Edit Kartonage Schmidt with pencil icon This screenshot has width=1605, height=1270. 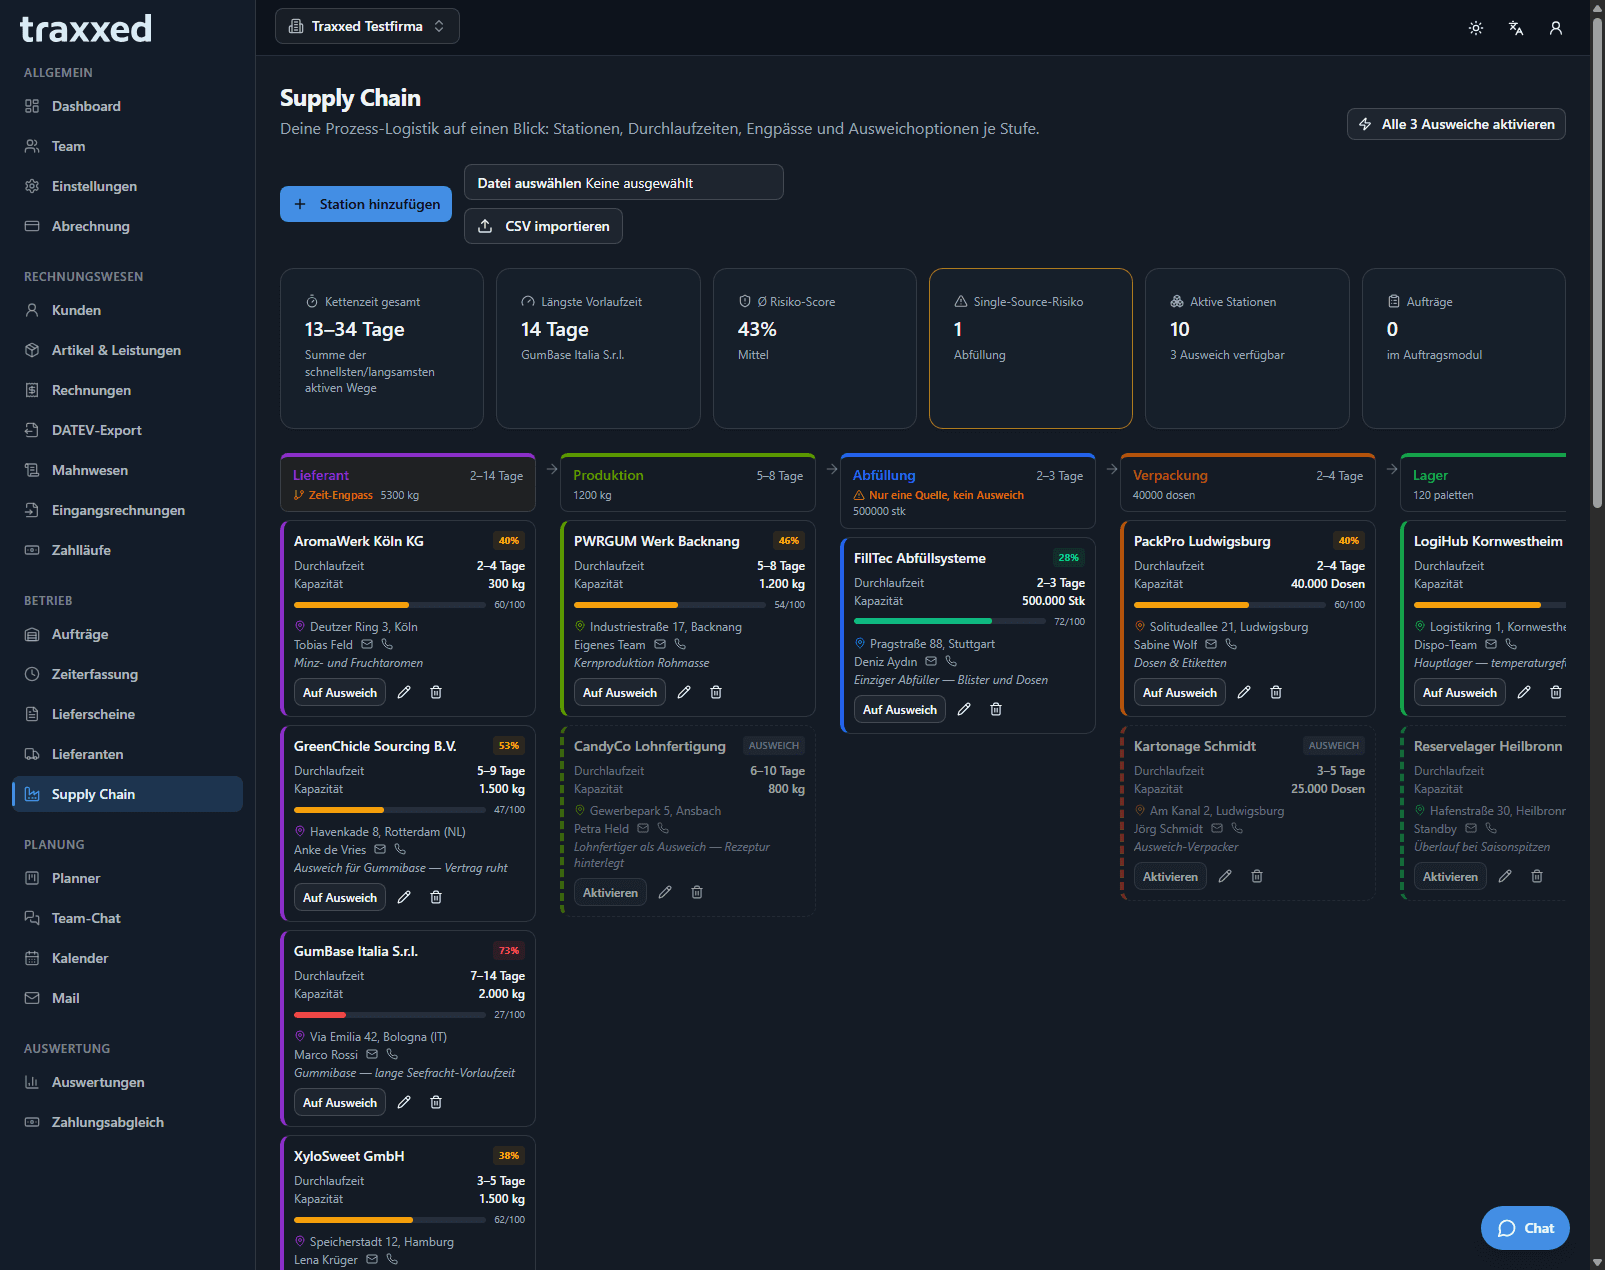click(1225, 876)
